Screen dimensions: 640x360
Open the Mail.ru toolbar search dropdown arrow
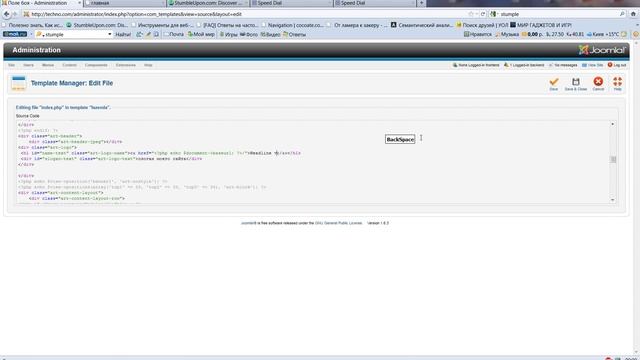click(109, 34)
